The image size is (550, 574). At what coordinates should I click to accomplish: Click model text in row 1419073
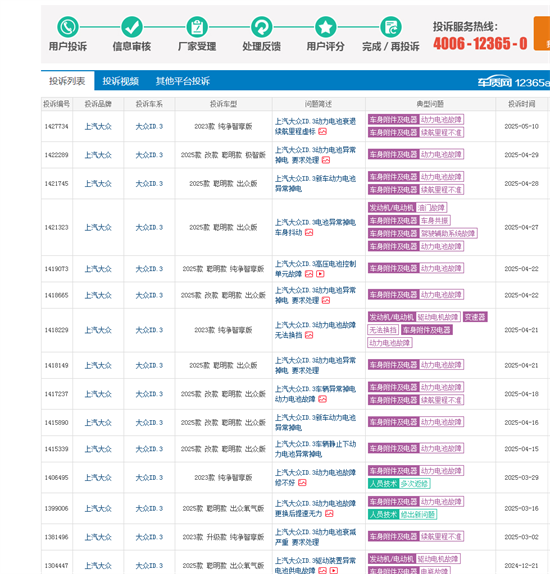click(223, 269)
